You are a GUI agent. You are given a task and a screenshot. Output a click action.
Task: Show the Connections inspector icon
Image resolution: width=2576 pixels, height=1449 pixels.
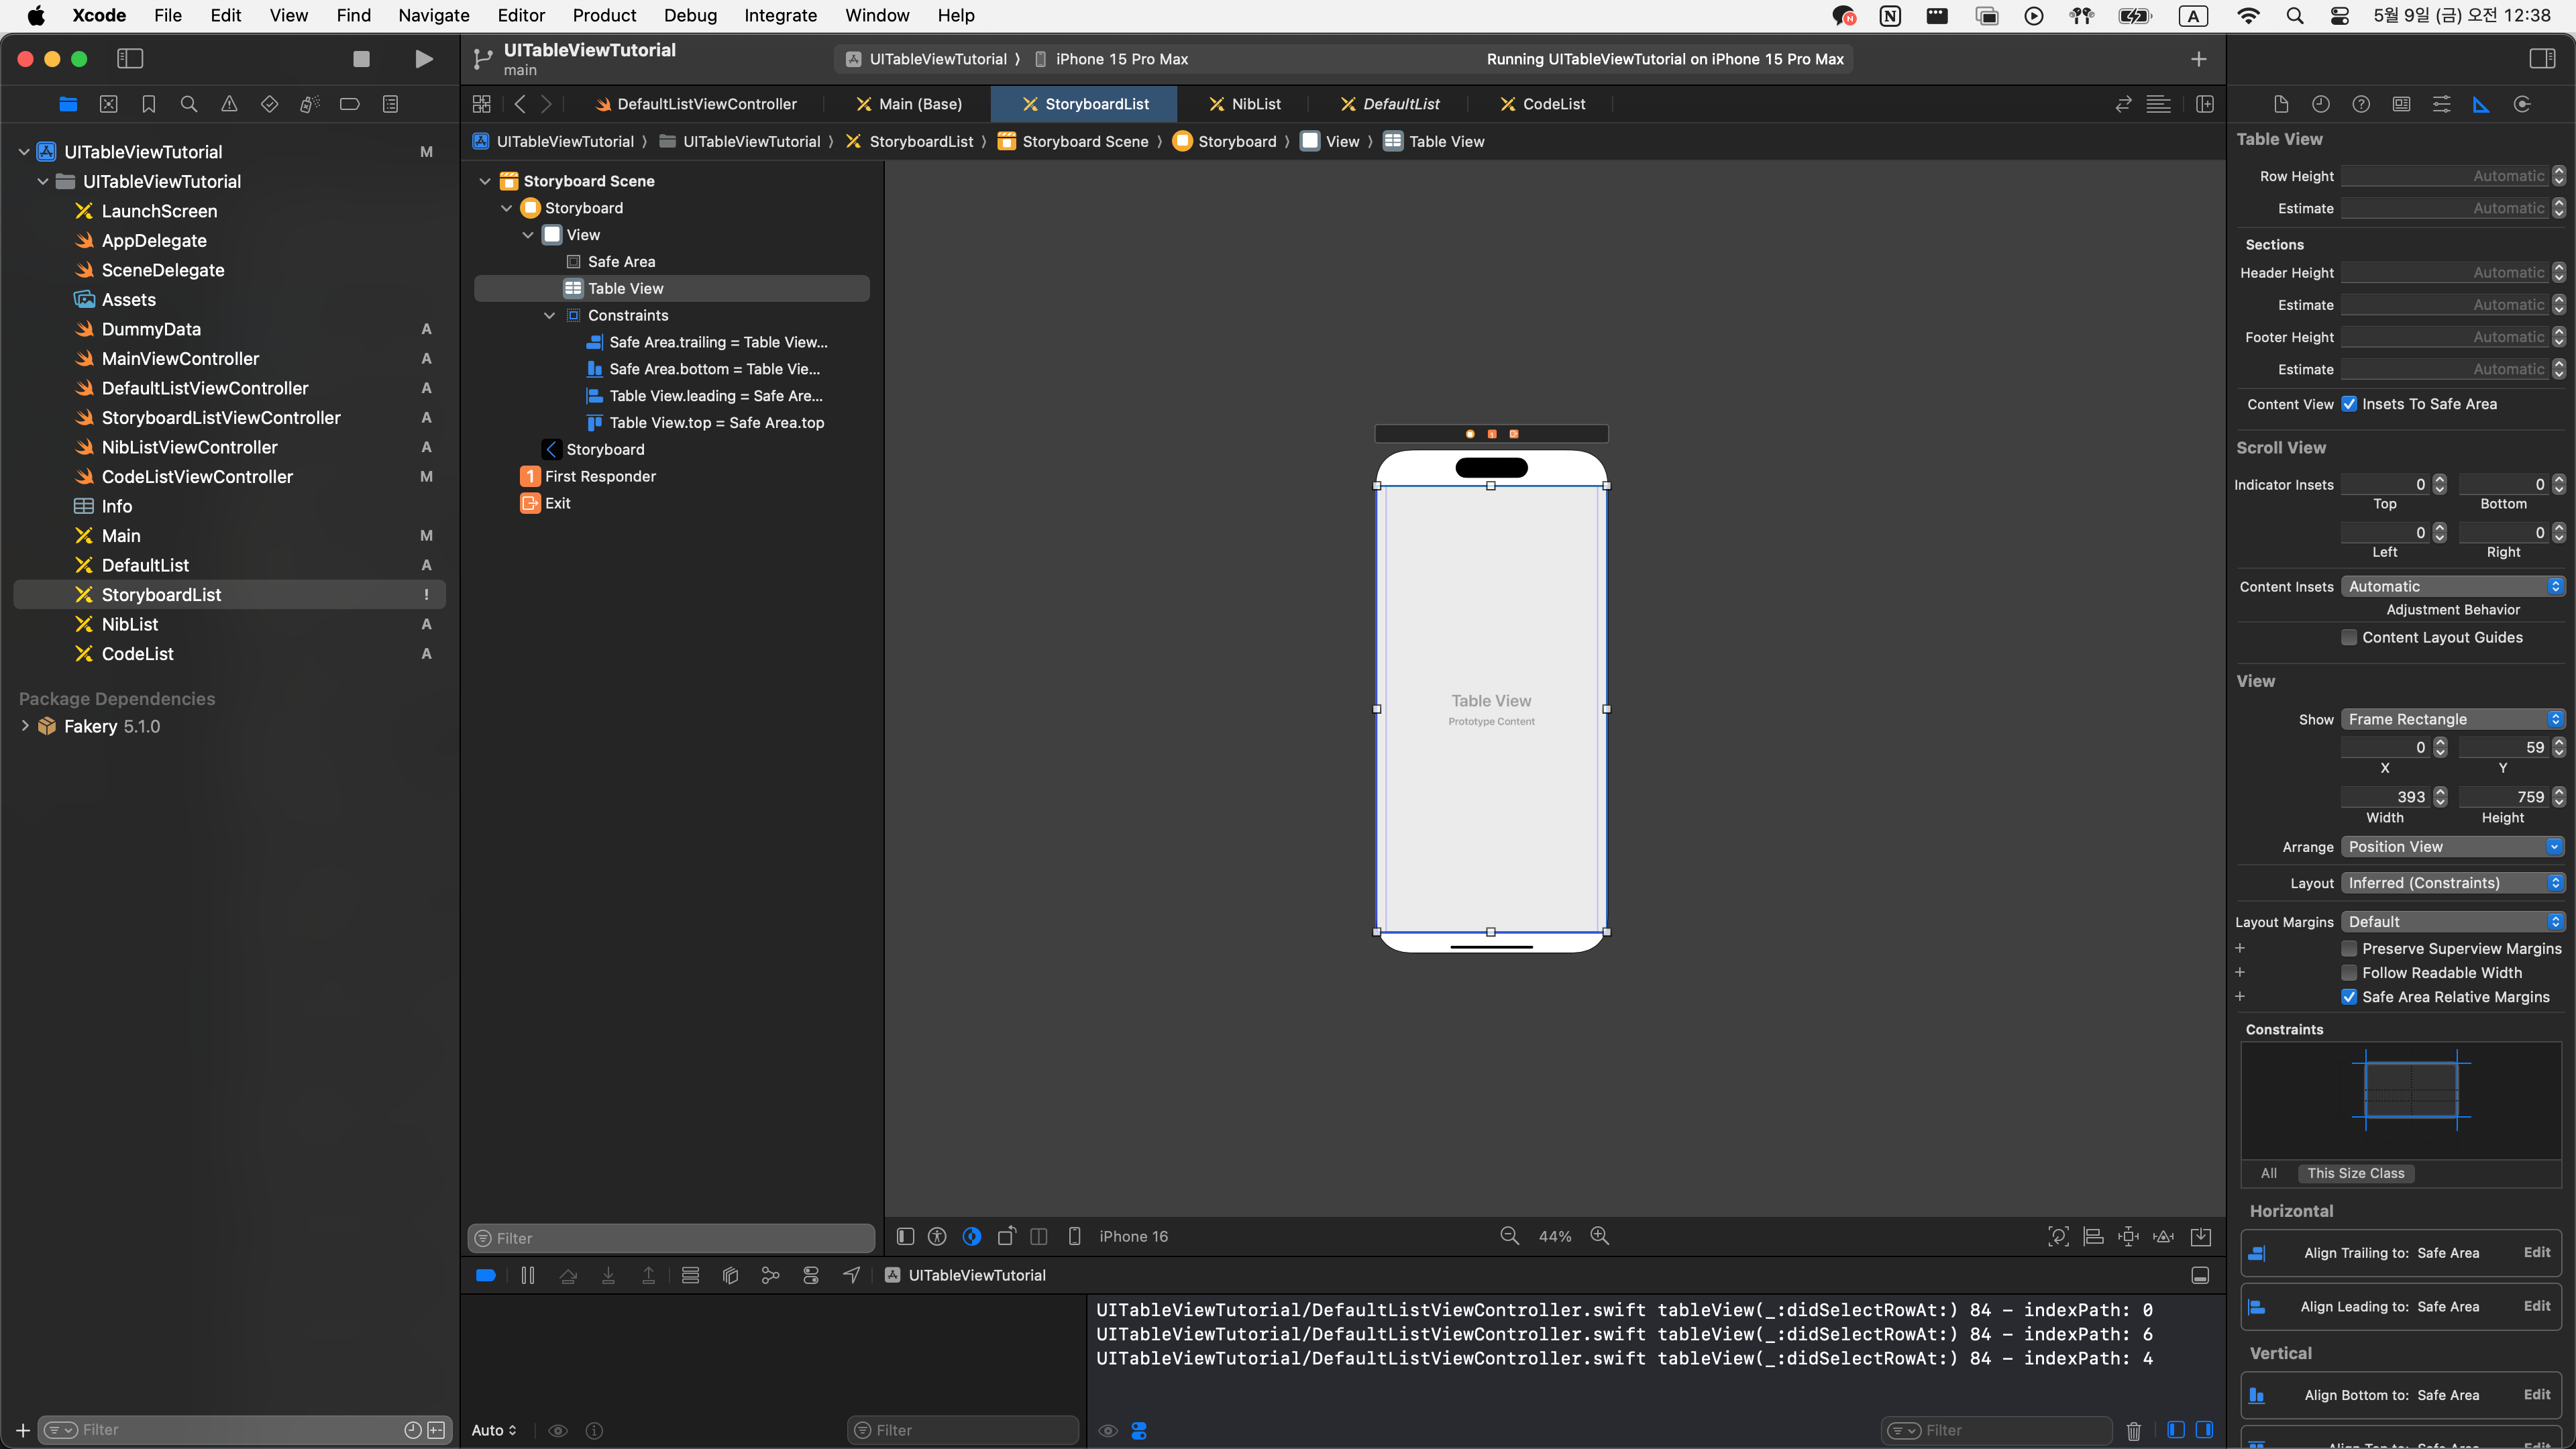tap(2522, 104)
